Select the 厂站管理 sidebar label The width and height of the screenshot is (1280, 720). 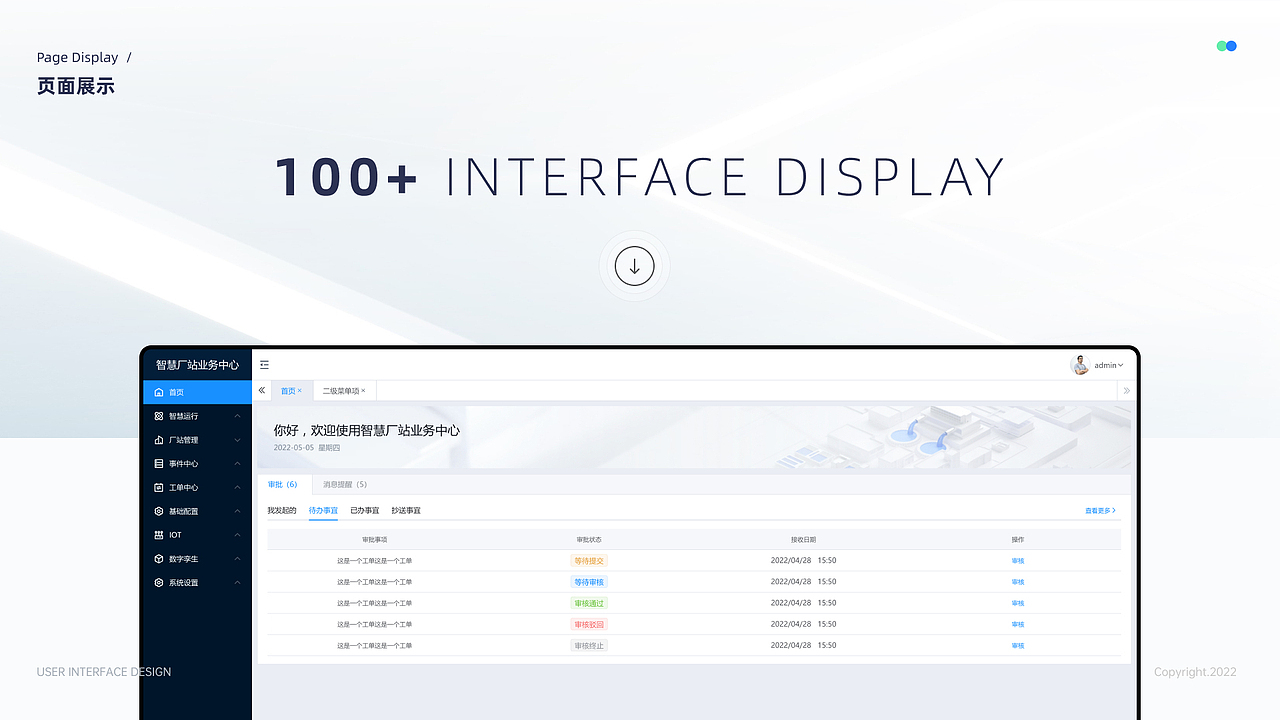(x=183, y=440)
